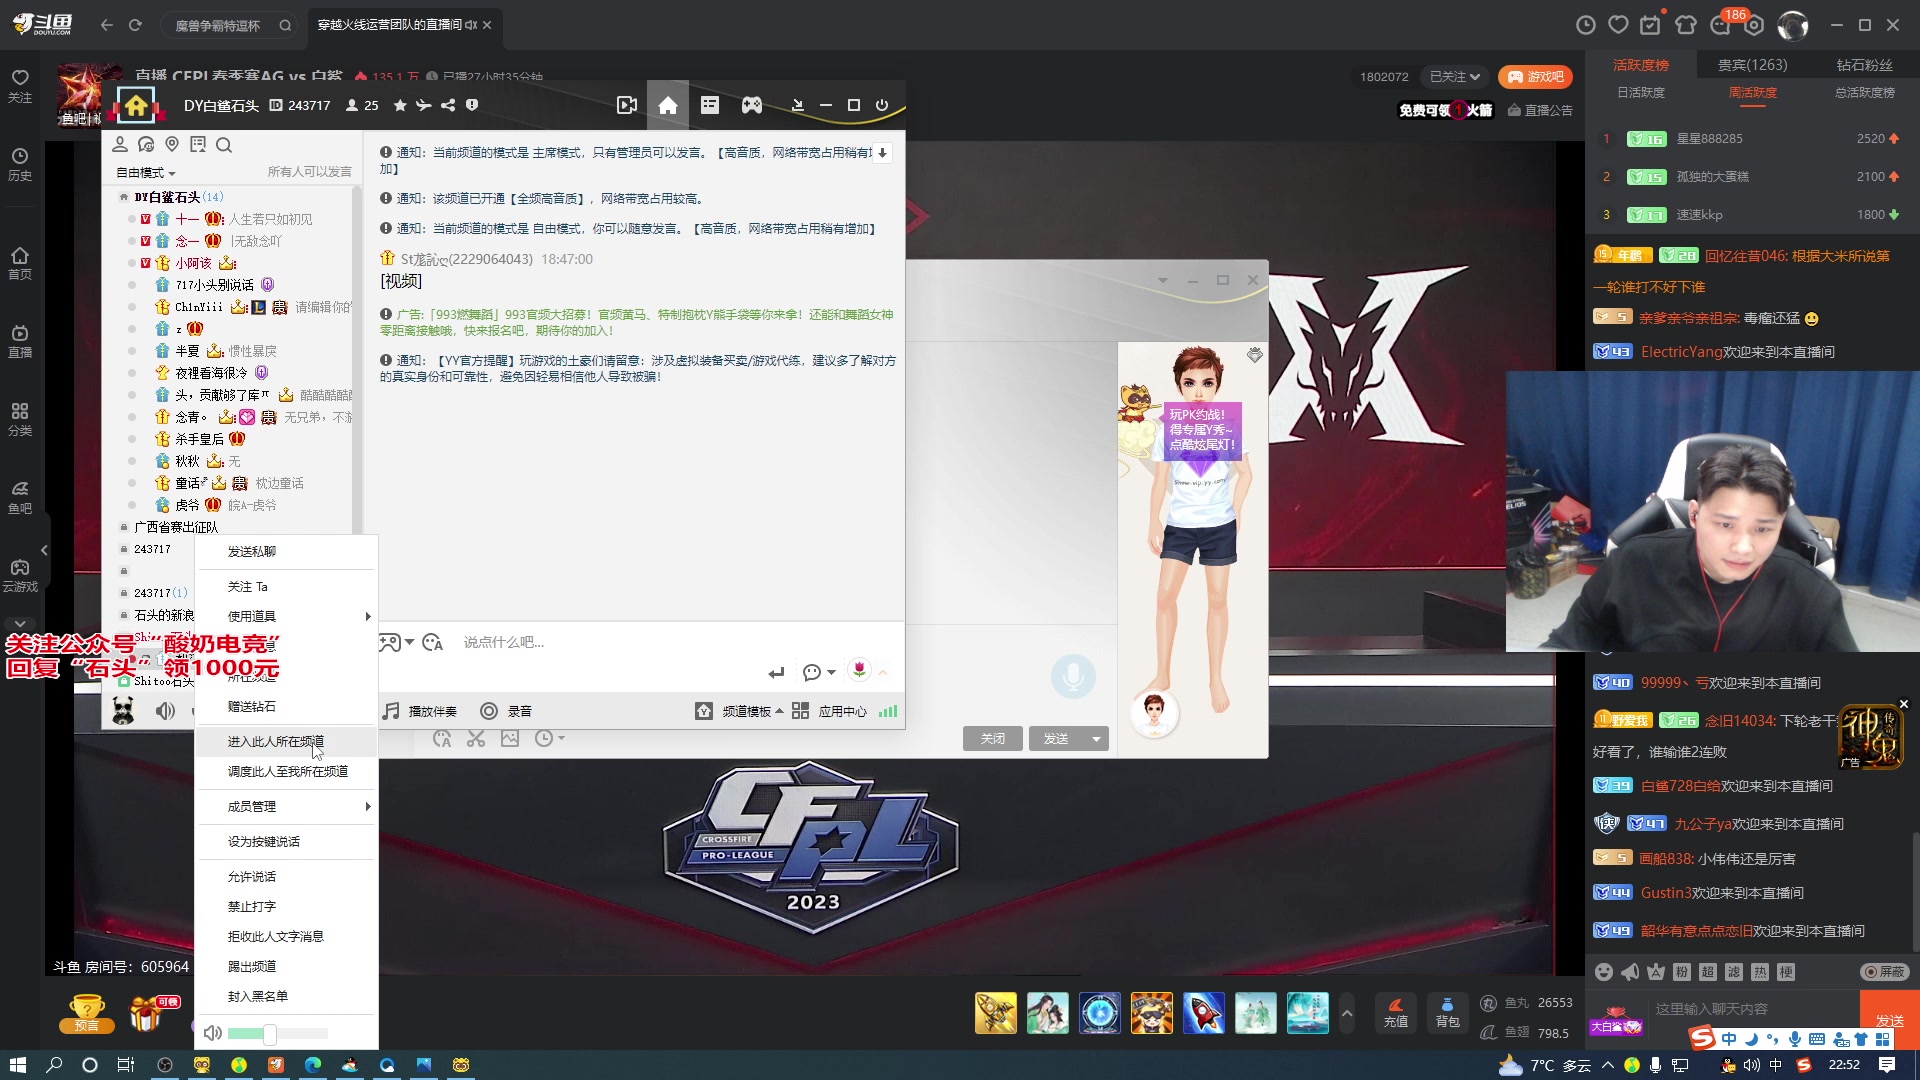Click the image insert icon in chat window
The width and height of the screenshot is (1920, 1080).
pos(510,739)
